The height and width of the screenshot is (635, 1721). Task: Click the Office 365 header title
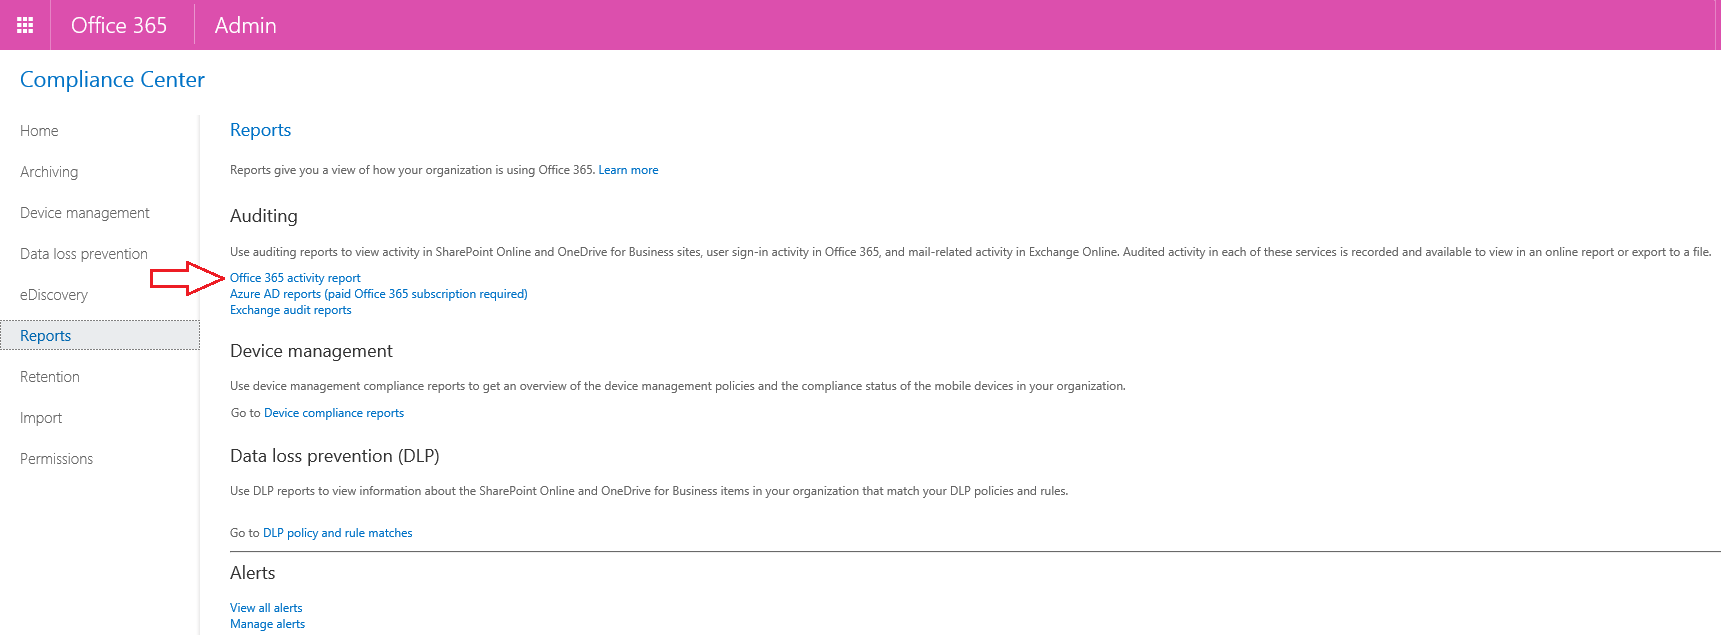click(x=119, y=25)
